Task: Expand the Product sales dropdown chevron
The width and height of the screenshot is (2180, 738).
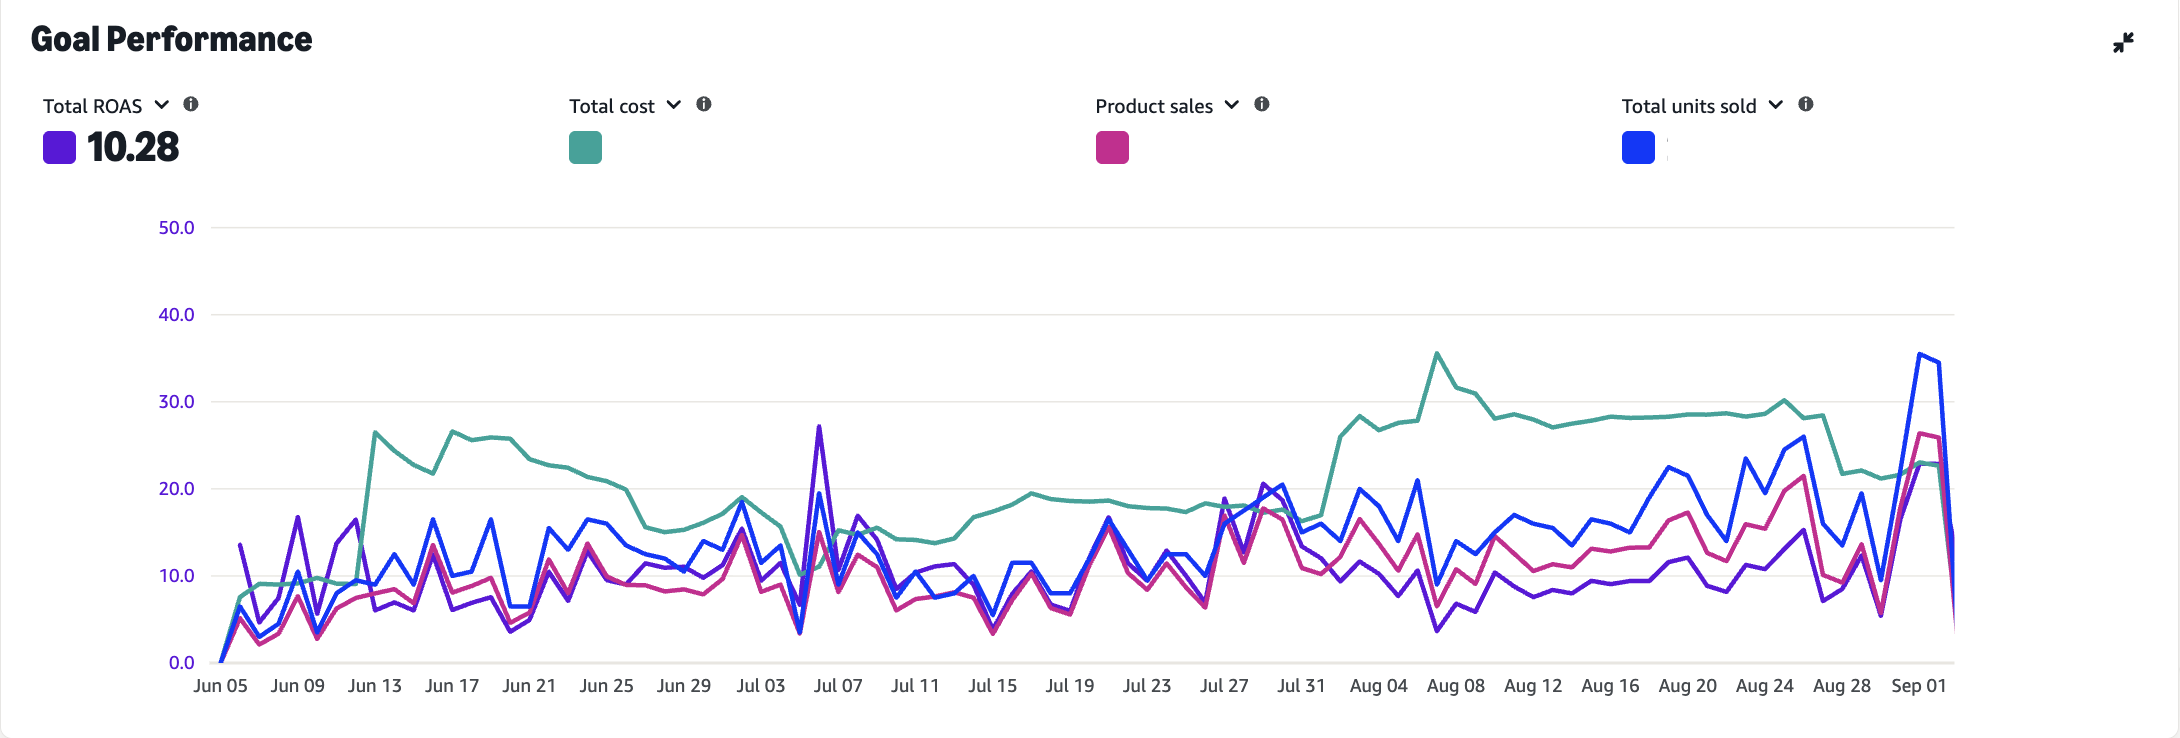Action: pyautogui.click(x=1232, y=105)
